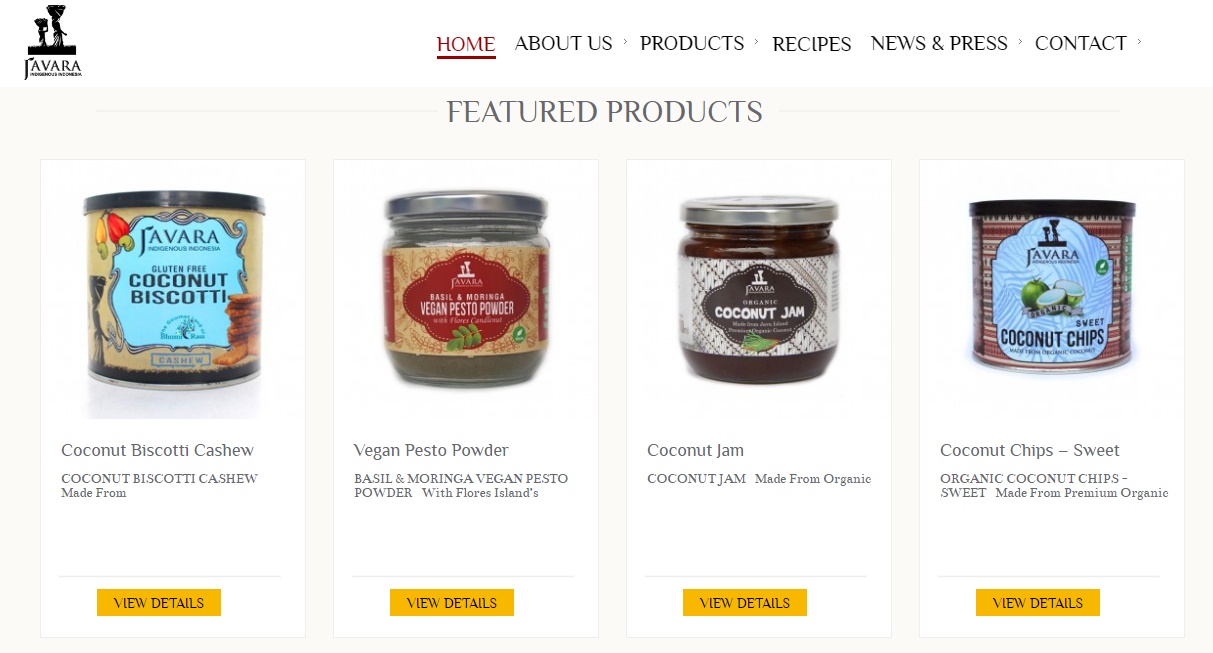Open the Recipes page
Image resolution: width=1213 pixels, height=653 pixels.
[x=812, y=44]
